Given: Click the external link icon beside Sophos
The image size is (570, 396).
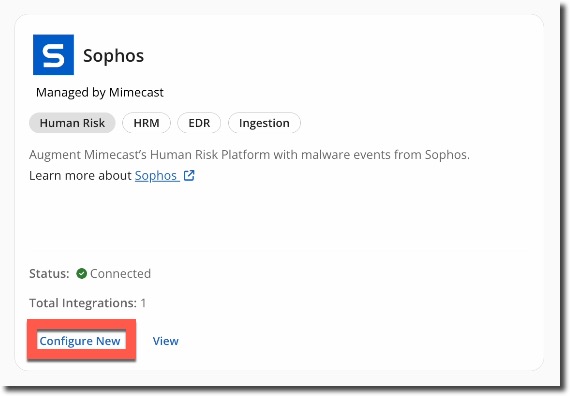Looking at the screenshot, I should pyautogui.click(x=189, y=176).
